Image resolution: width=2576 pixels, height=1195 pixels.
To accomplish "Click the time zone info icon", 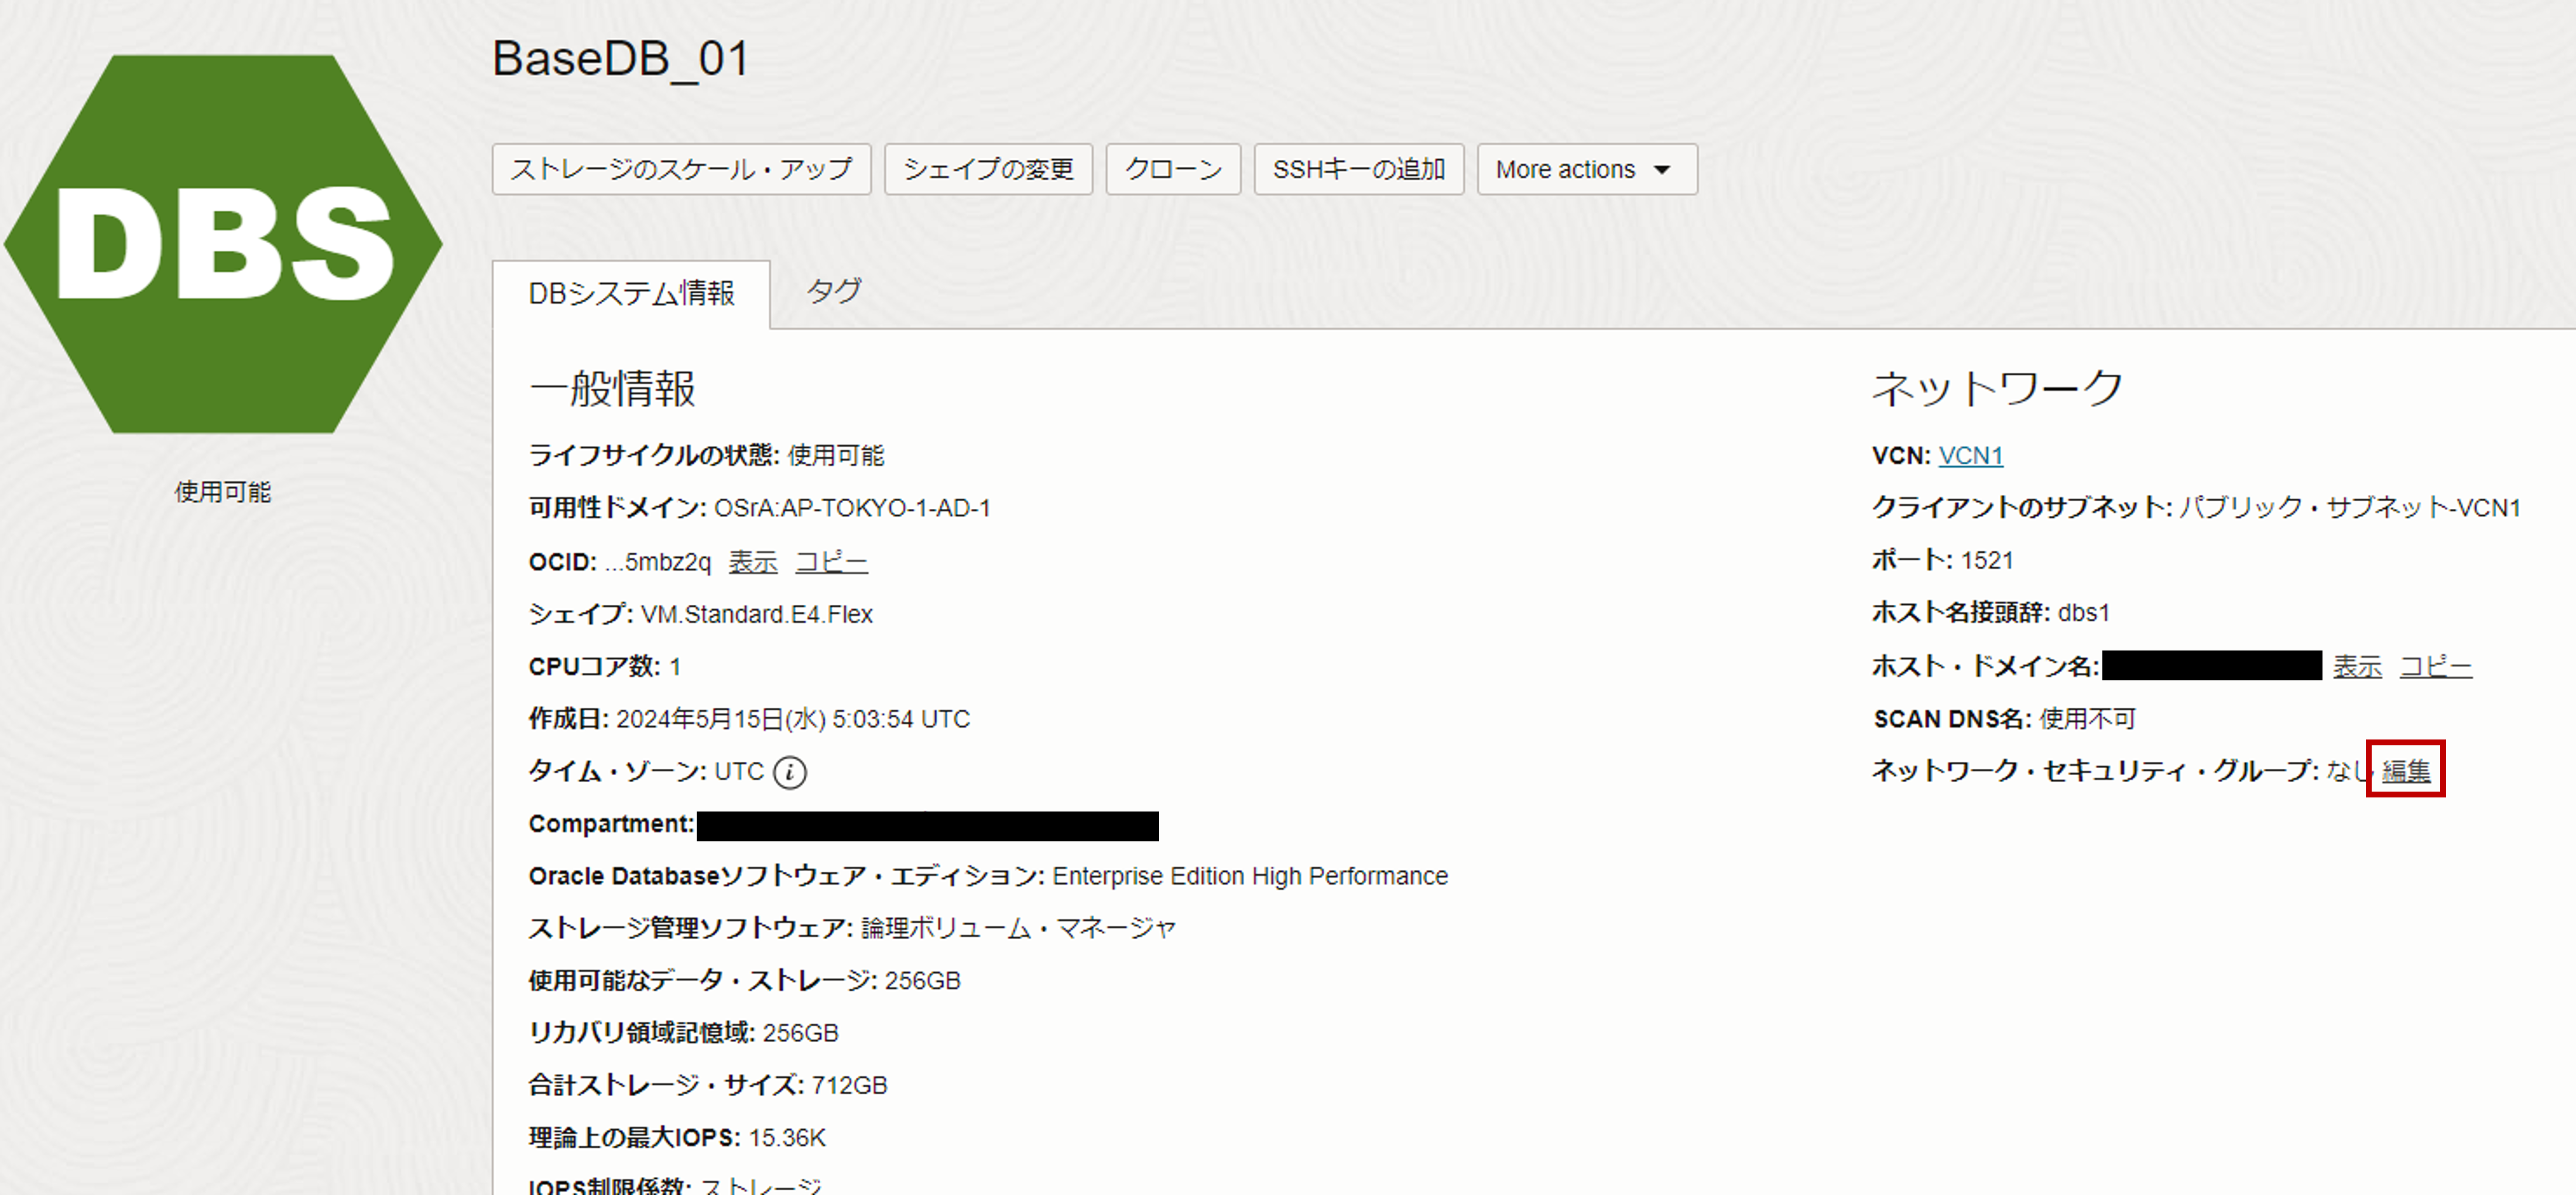I will (790, 772).
